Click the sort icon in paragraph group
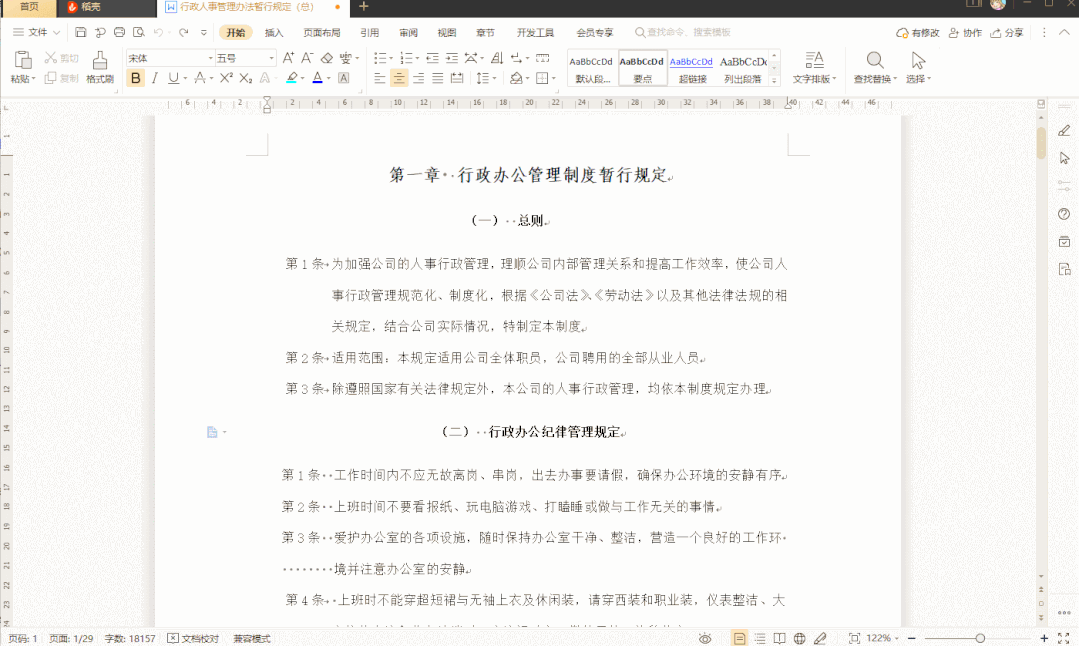Viewport: 1079px width, 646px height. 497,58
